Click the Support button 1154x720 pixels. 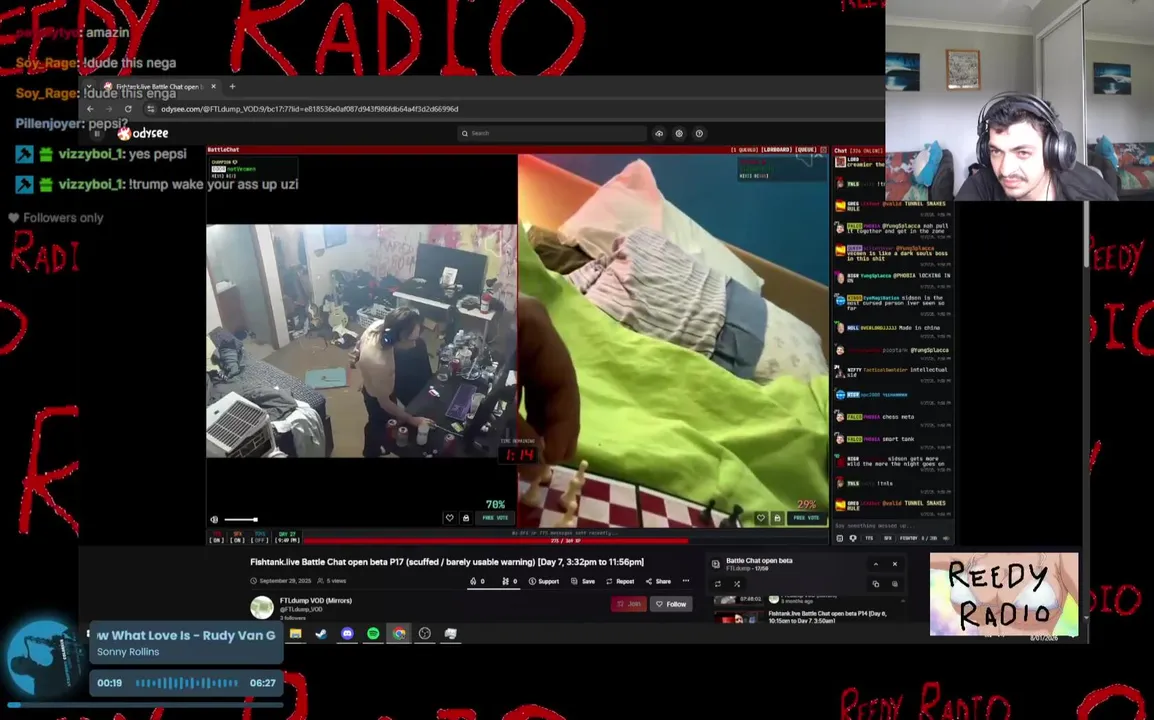coord(544,581)
